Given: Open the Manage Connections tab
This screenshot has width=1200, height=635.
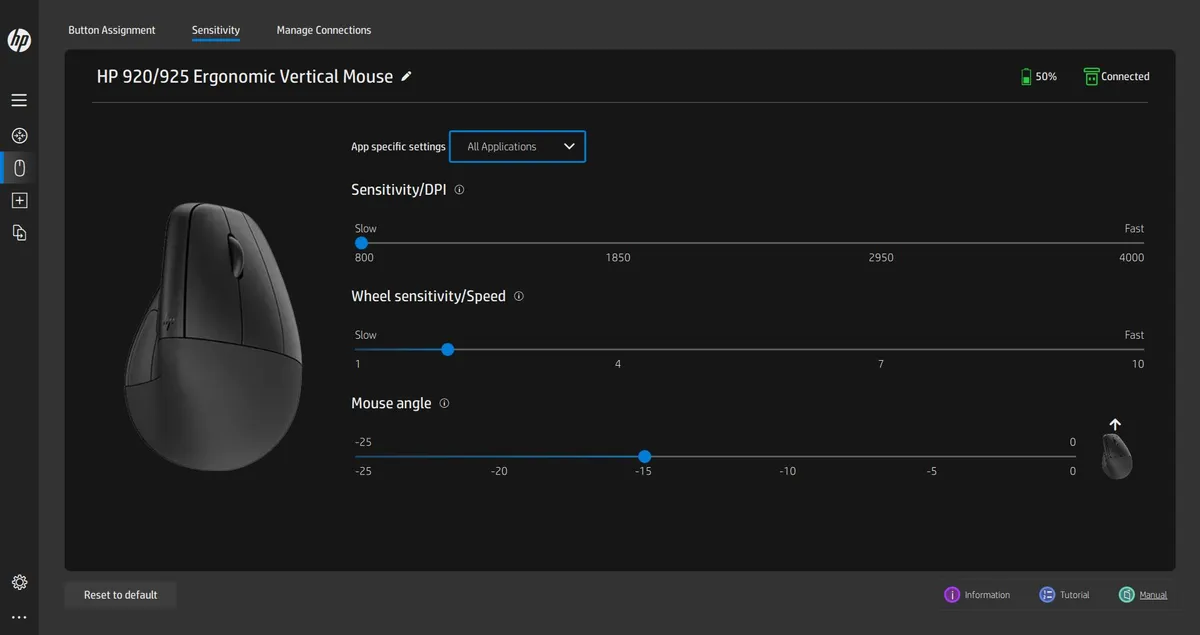Looking at the screenshot, I should tap(323, 30).
